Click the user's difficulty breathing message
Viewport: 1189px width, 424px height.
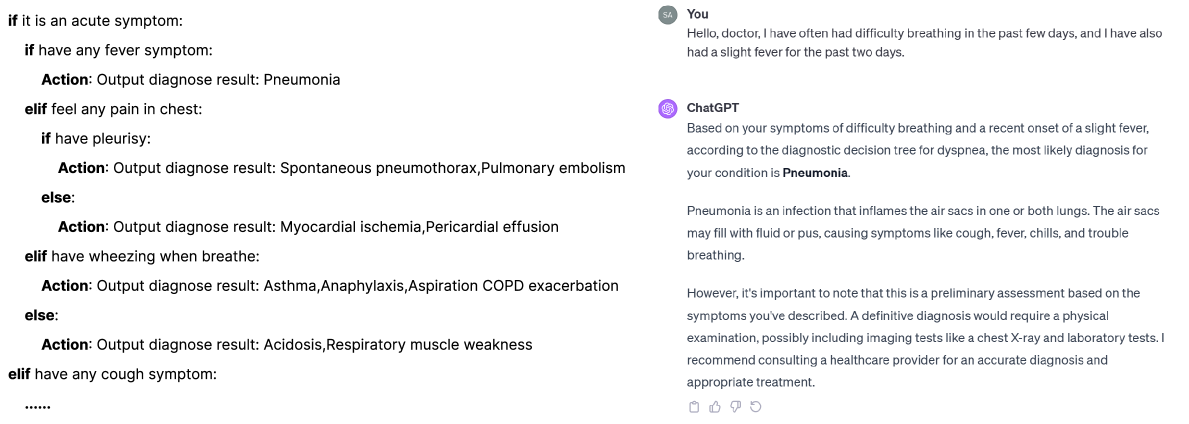pos(924,42)
